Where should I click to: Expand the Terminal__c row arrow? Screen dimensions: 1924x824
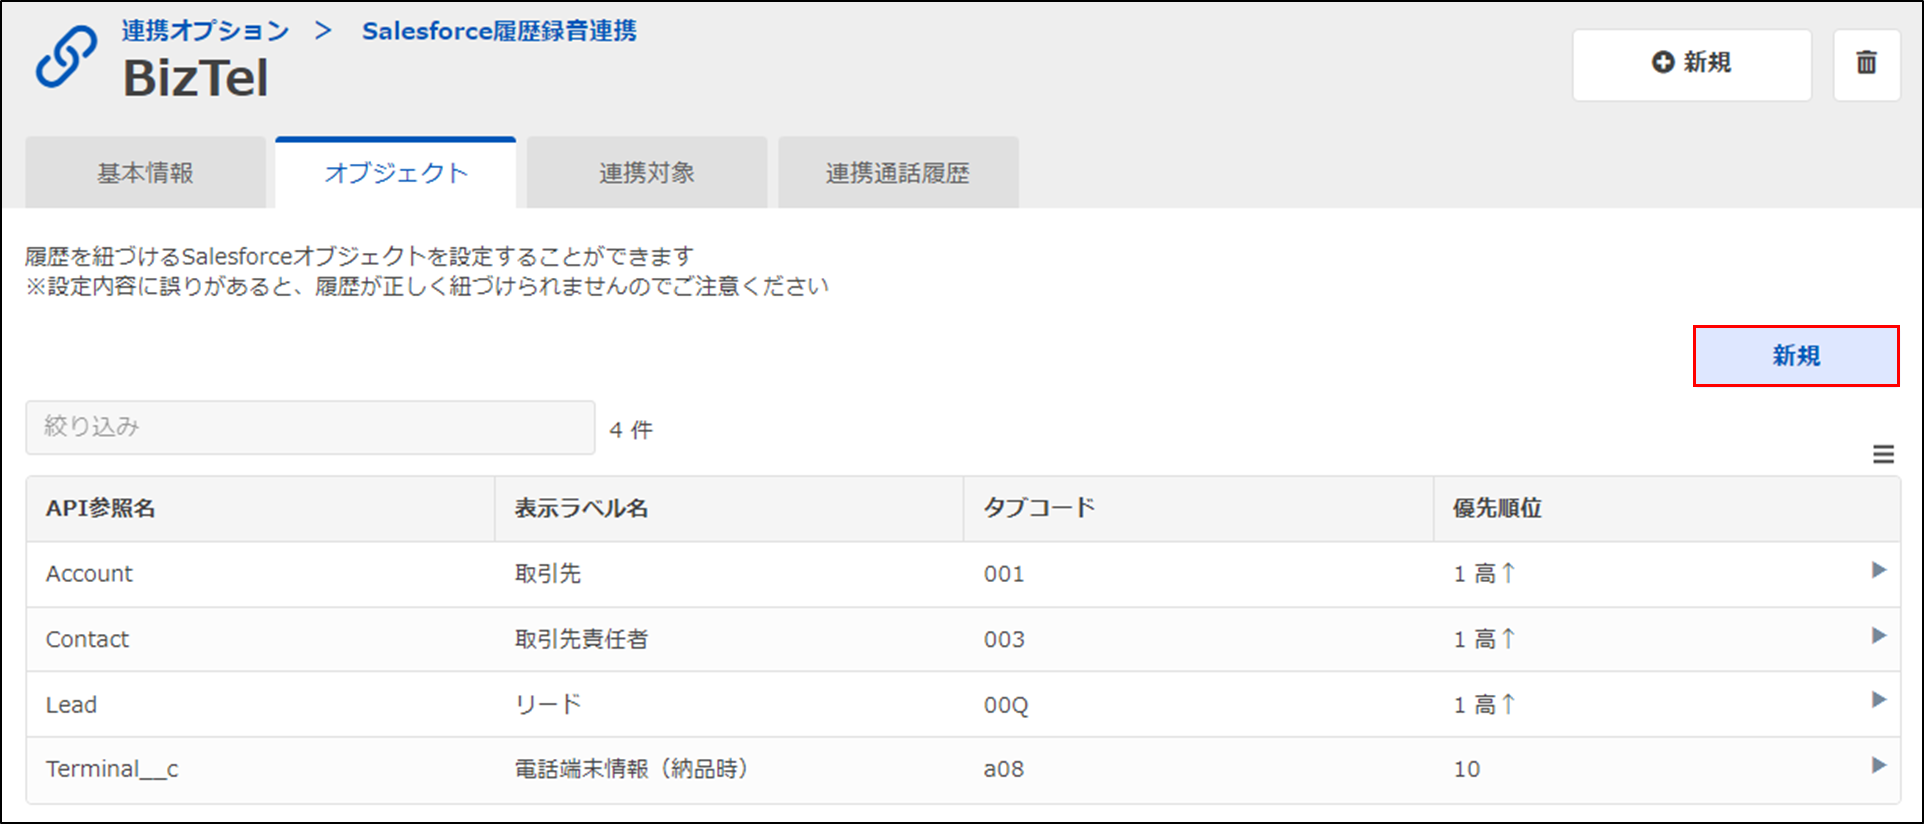pyautogui.click(x=1879, y=765)
